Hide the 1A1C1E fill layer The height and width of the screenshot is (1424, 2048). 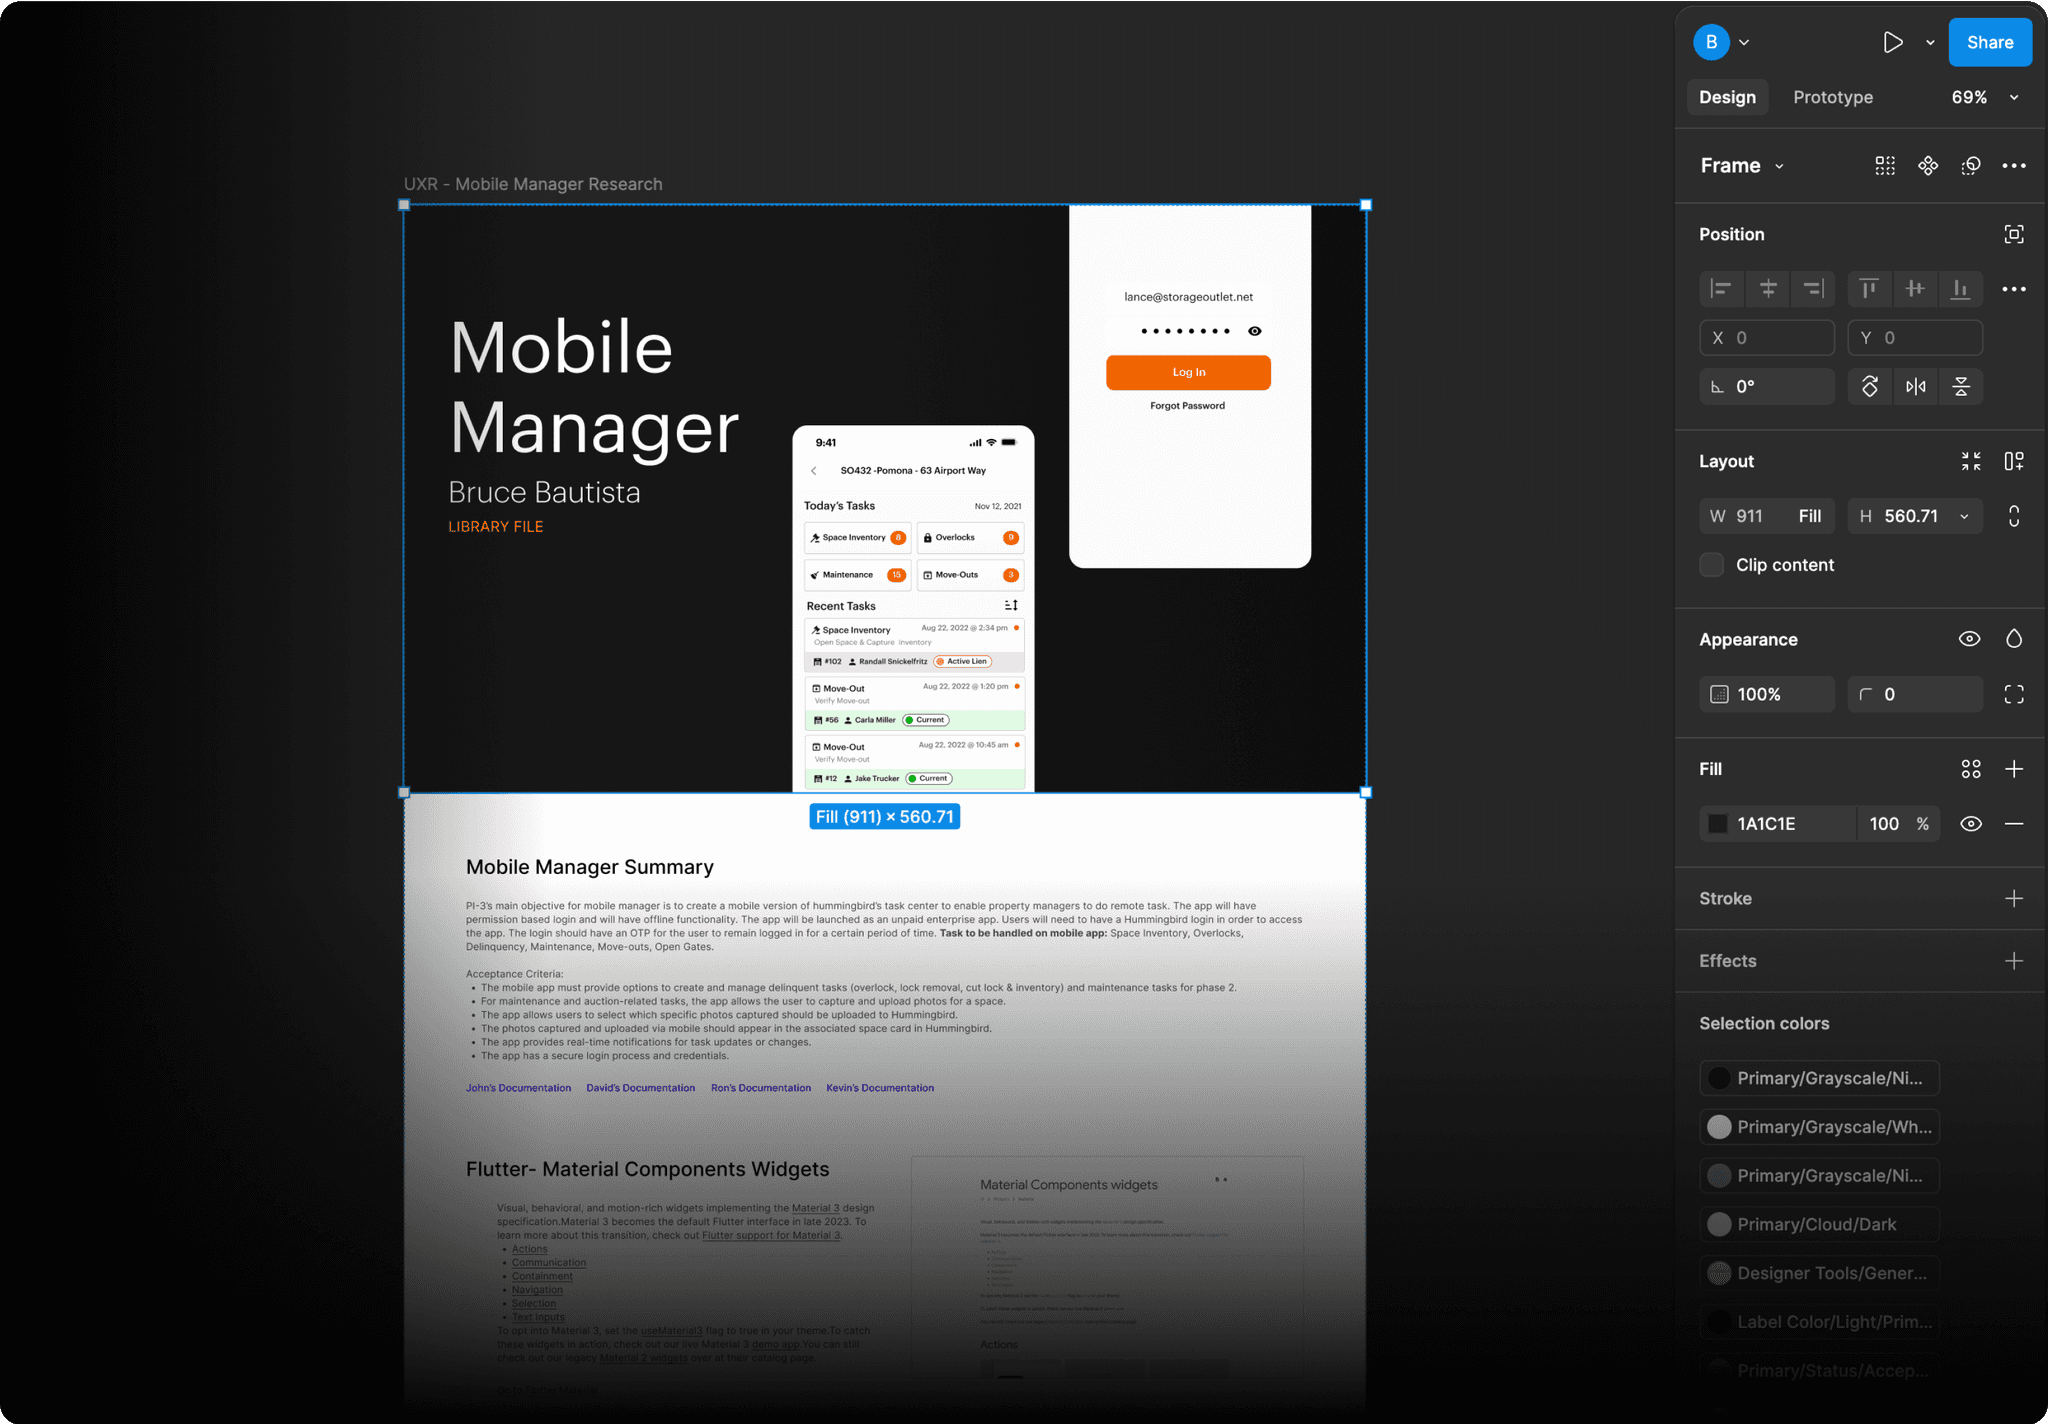[1970, 824]
